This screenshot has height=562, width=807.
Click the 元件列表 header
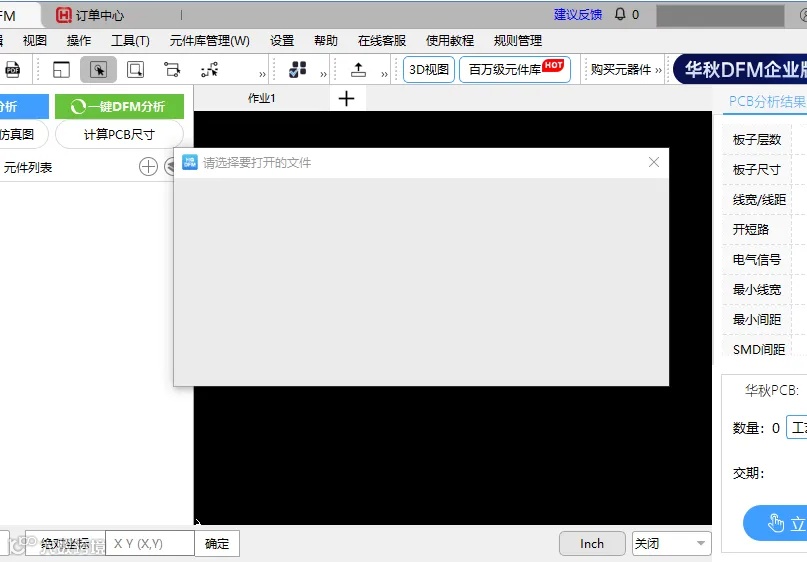coord(28,167)
